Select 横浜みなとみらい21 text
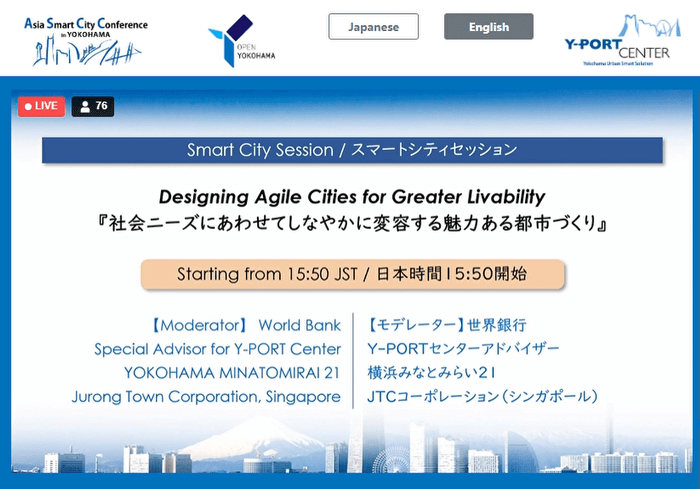The image size is (700, 489). click(431, 373)
